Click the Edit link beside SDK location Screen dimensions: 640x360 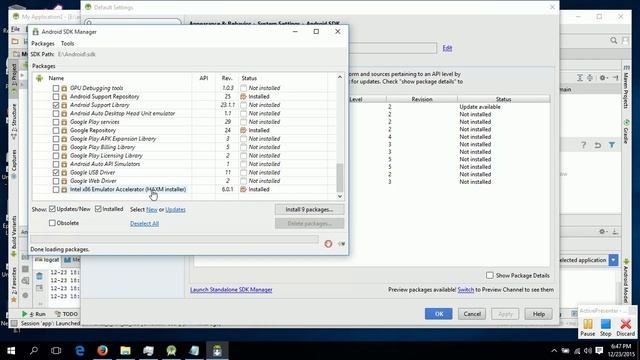coord(447,48)
